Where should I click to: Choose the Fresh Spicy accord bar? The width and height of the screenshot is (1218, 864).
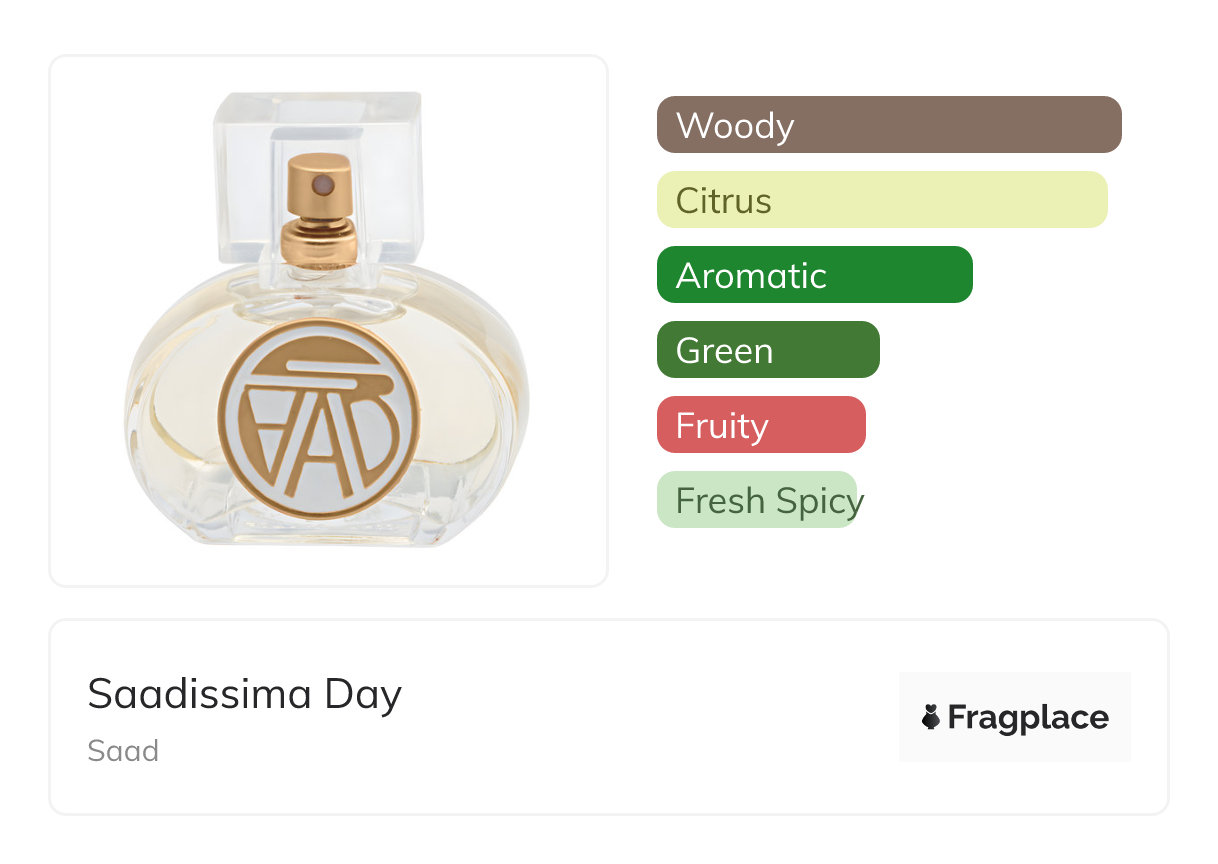757,500
